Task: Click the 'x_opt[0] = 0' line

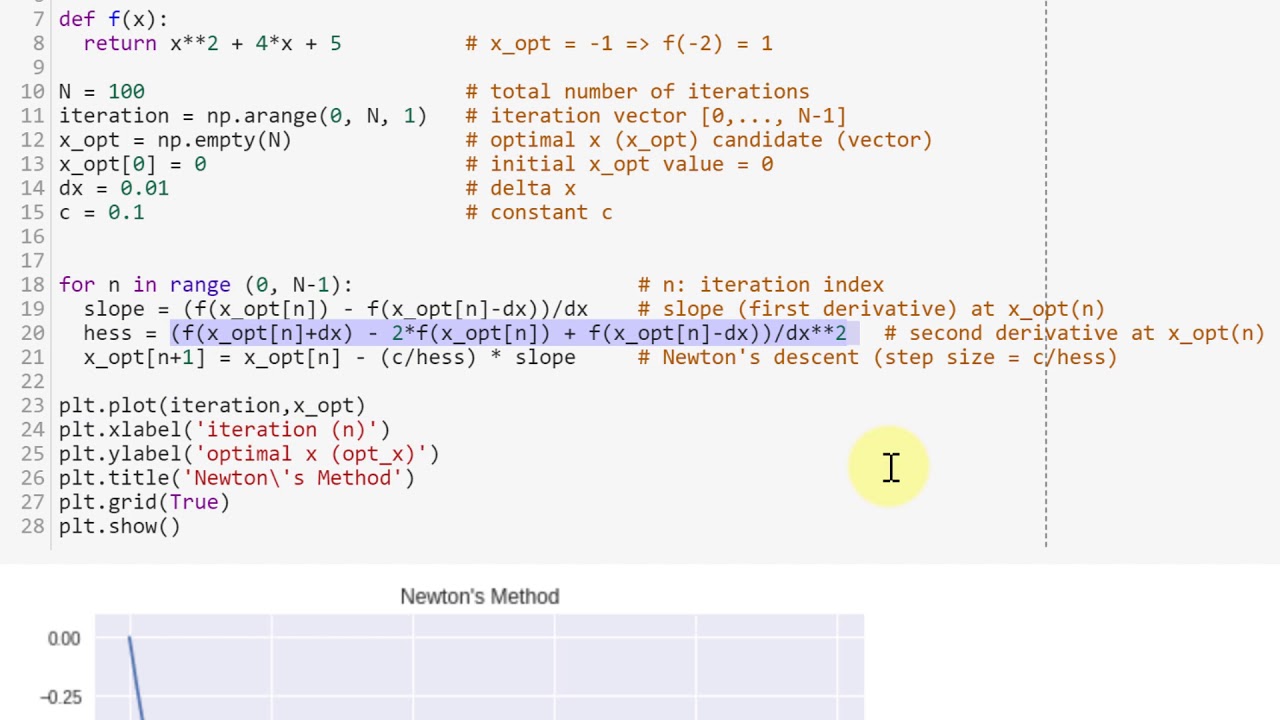Action: (x=132, y=163)
